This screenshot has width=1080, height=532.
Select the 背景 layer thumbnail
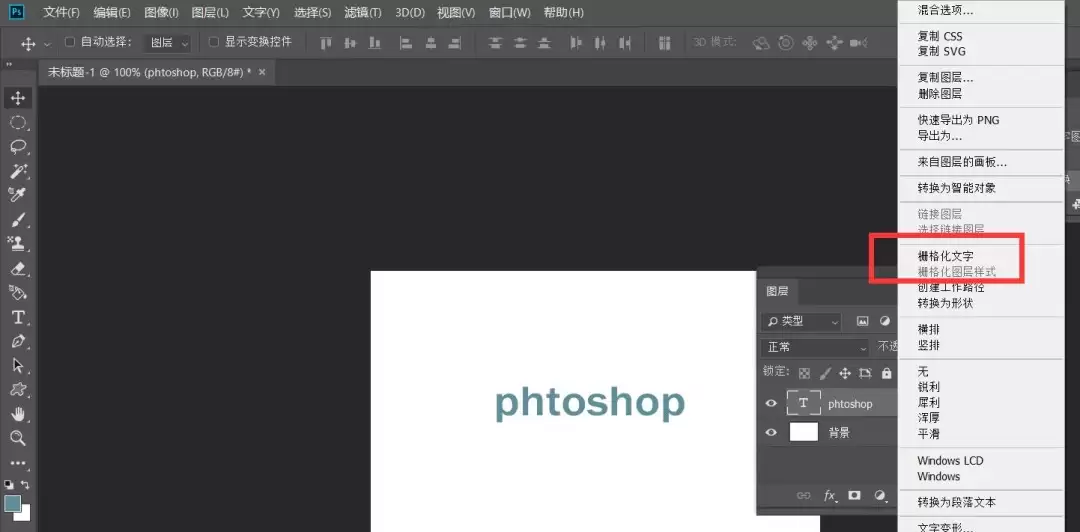click(803, 432)
